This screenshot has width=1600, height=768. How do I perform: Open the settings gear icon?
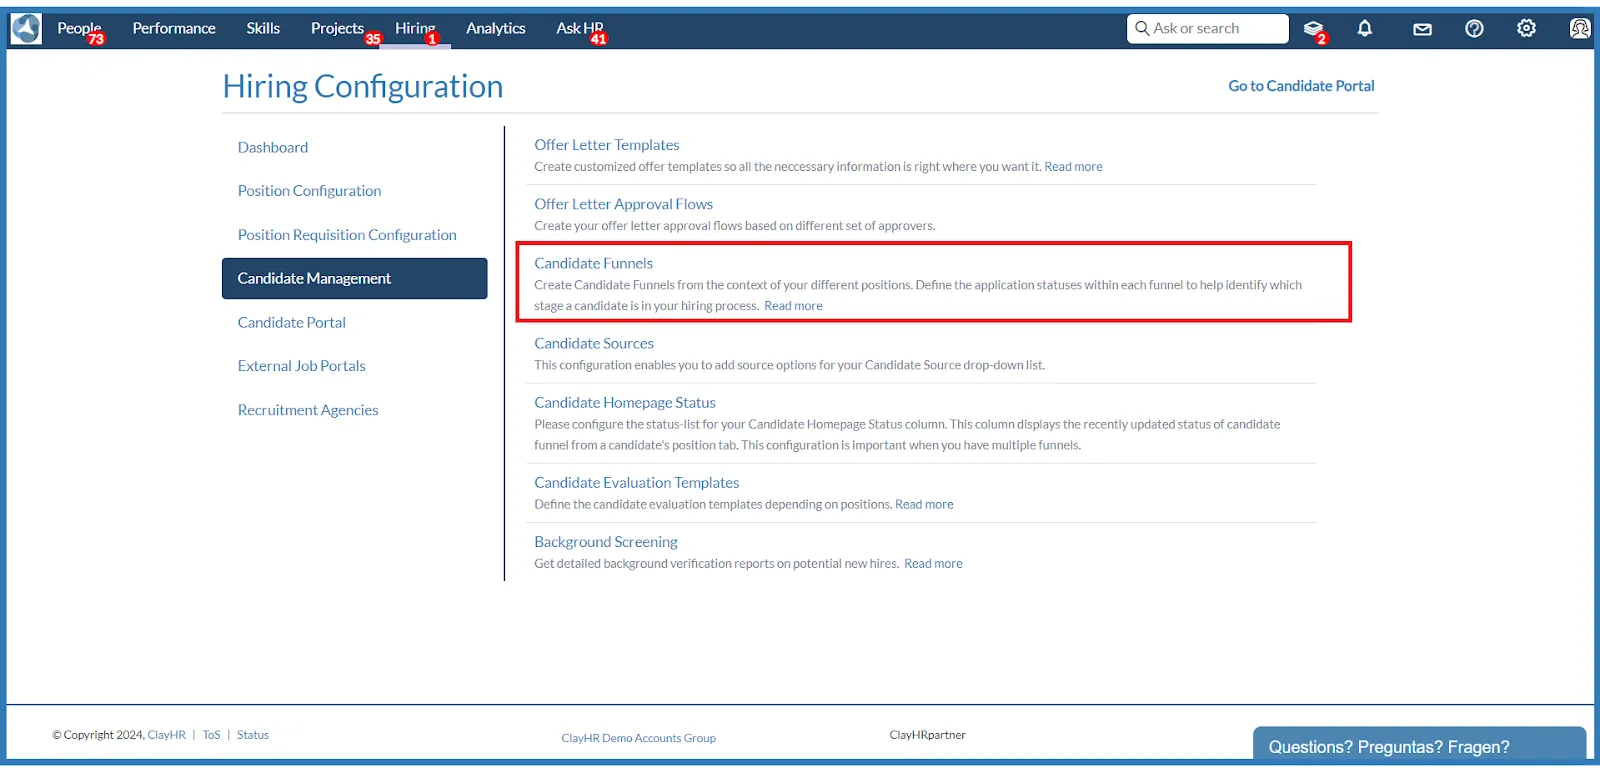pos(1526,29)
